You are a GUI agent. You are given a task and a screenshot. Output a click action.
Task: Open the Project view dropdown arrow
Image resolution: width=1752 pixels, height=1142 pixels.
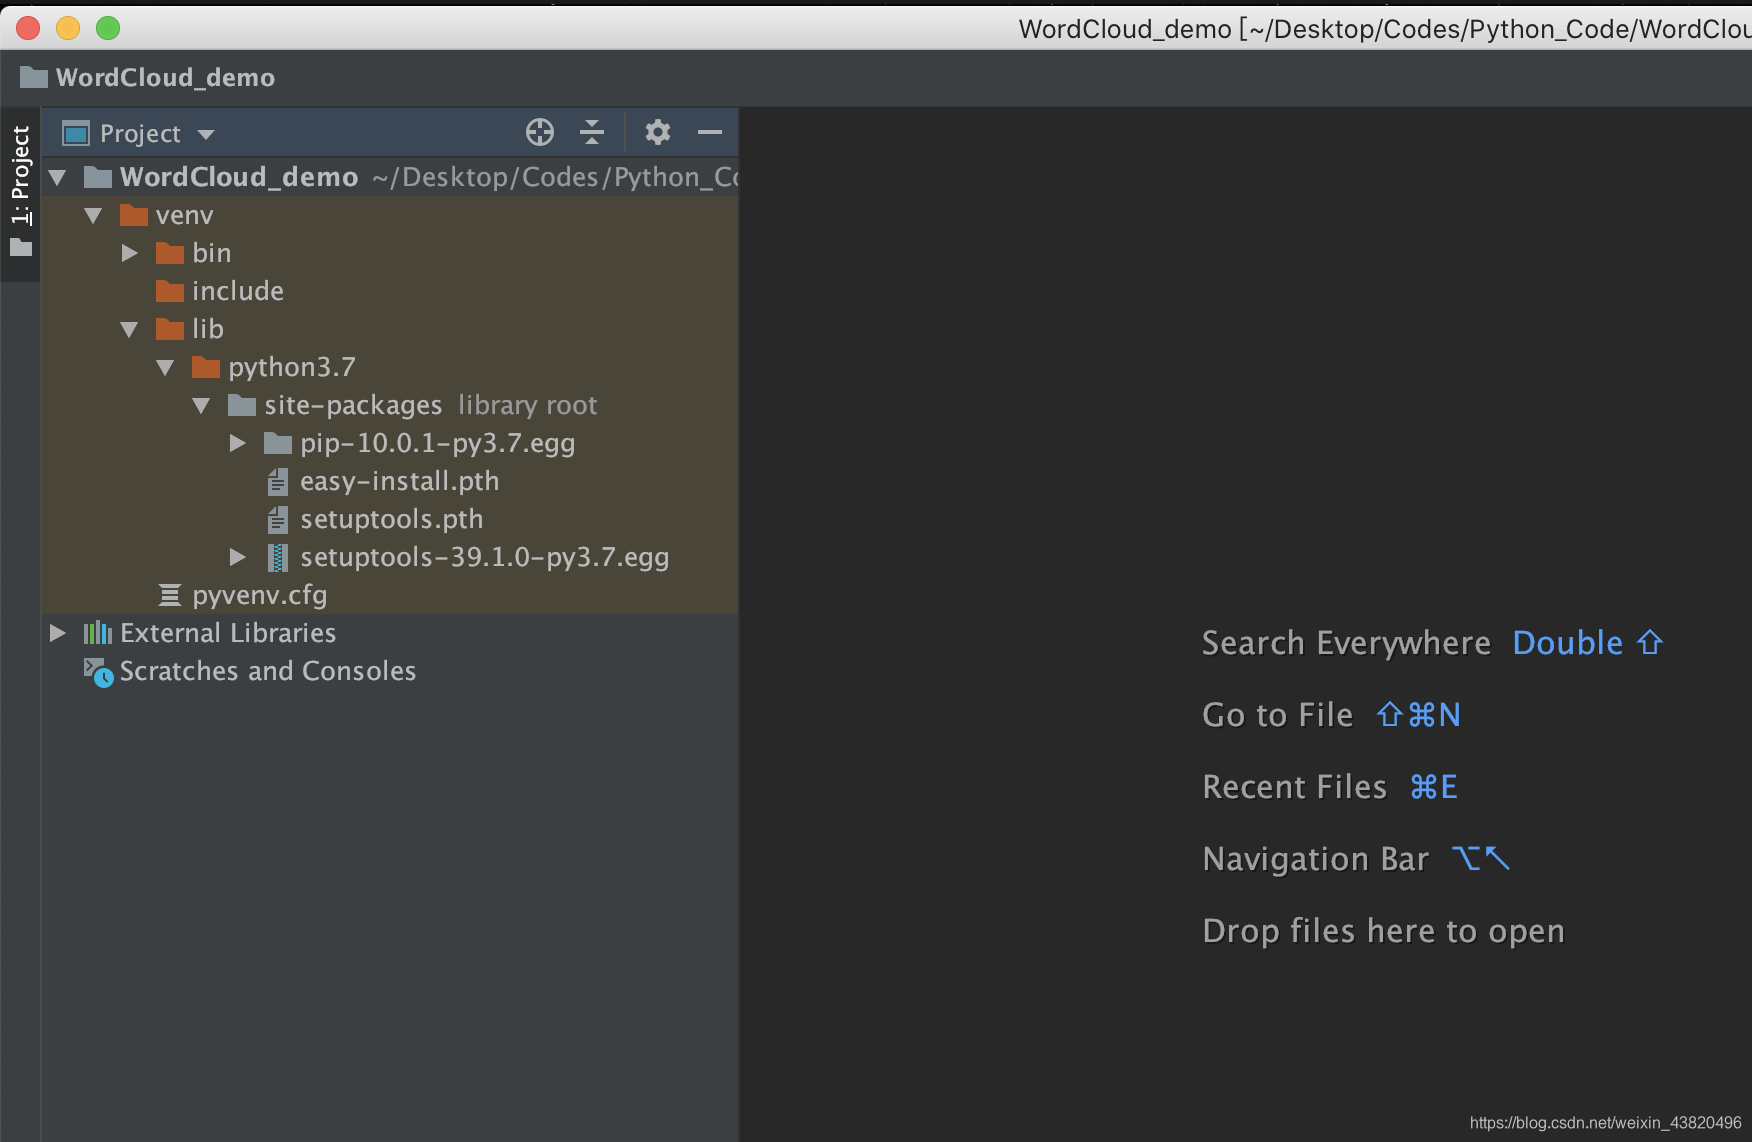click(x=206, y=134)
